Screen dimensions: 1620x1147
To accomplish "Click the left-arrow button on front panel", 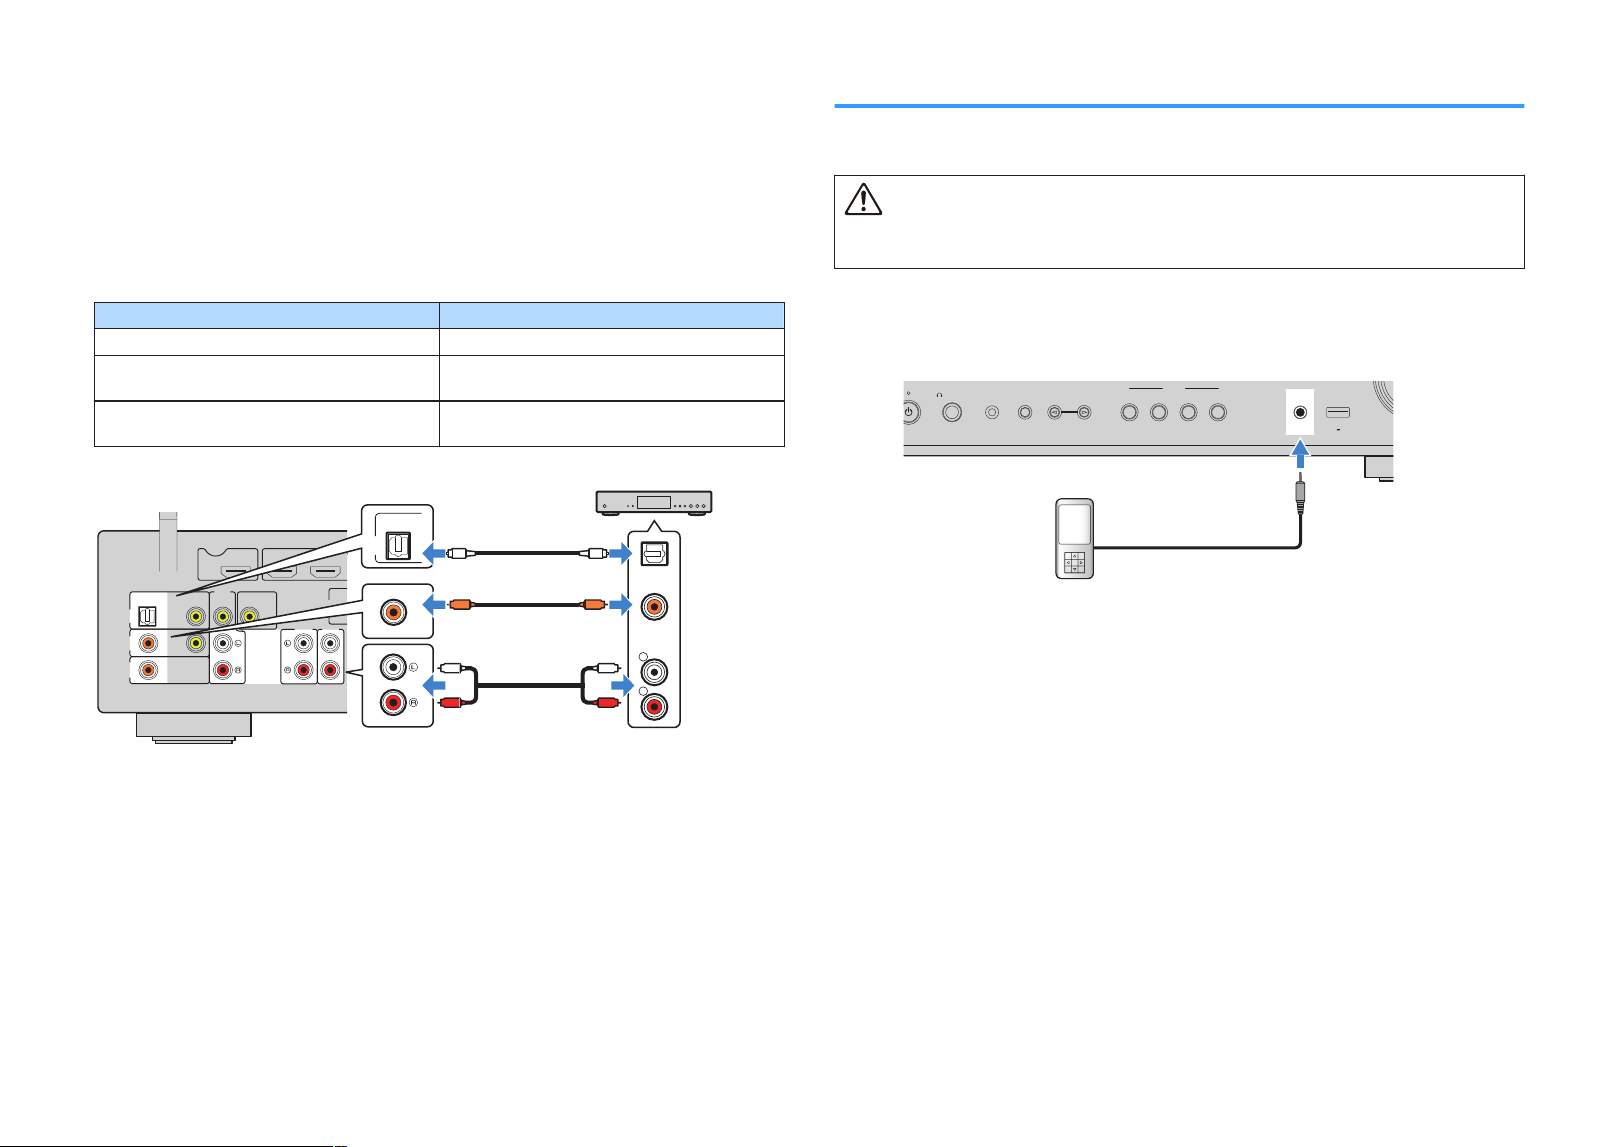I will pos(1054,412).
